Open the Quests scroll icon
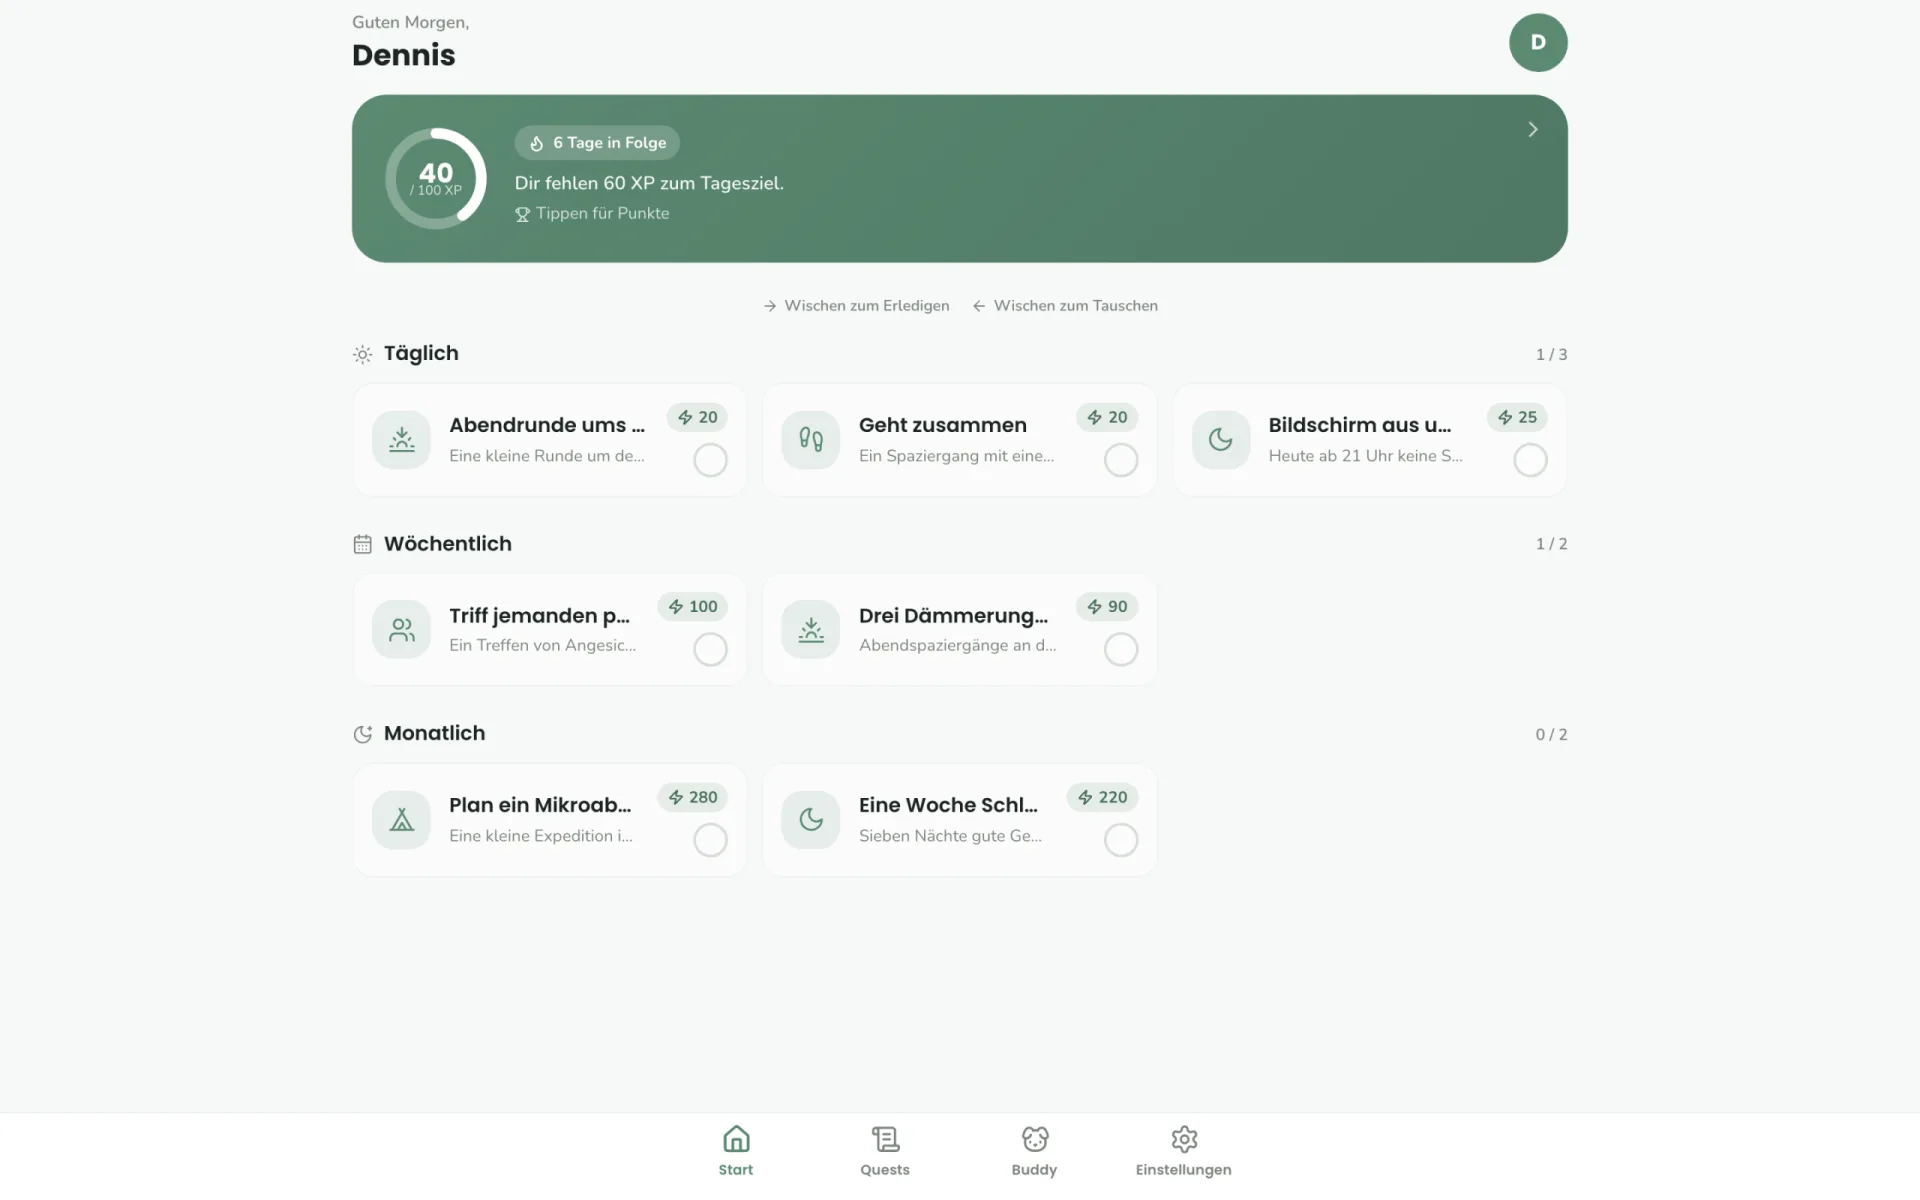Viewport: 1920px width, 1200px height. point(885,1139)
